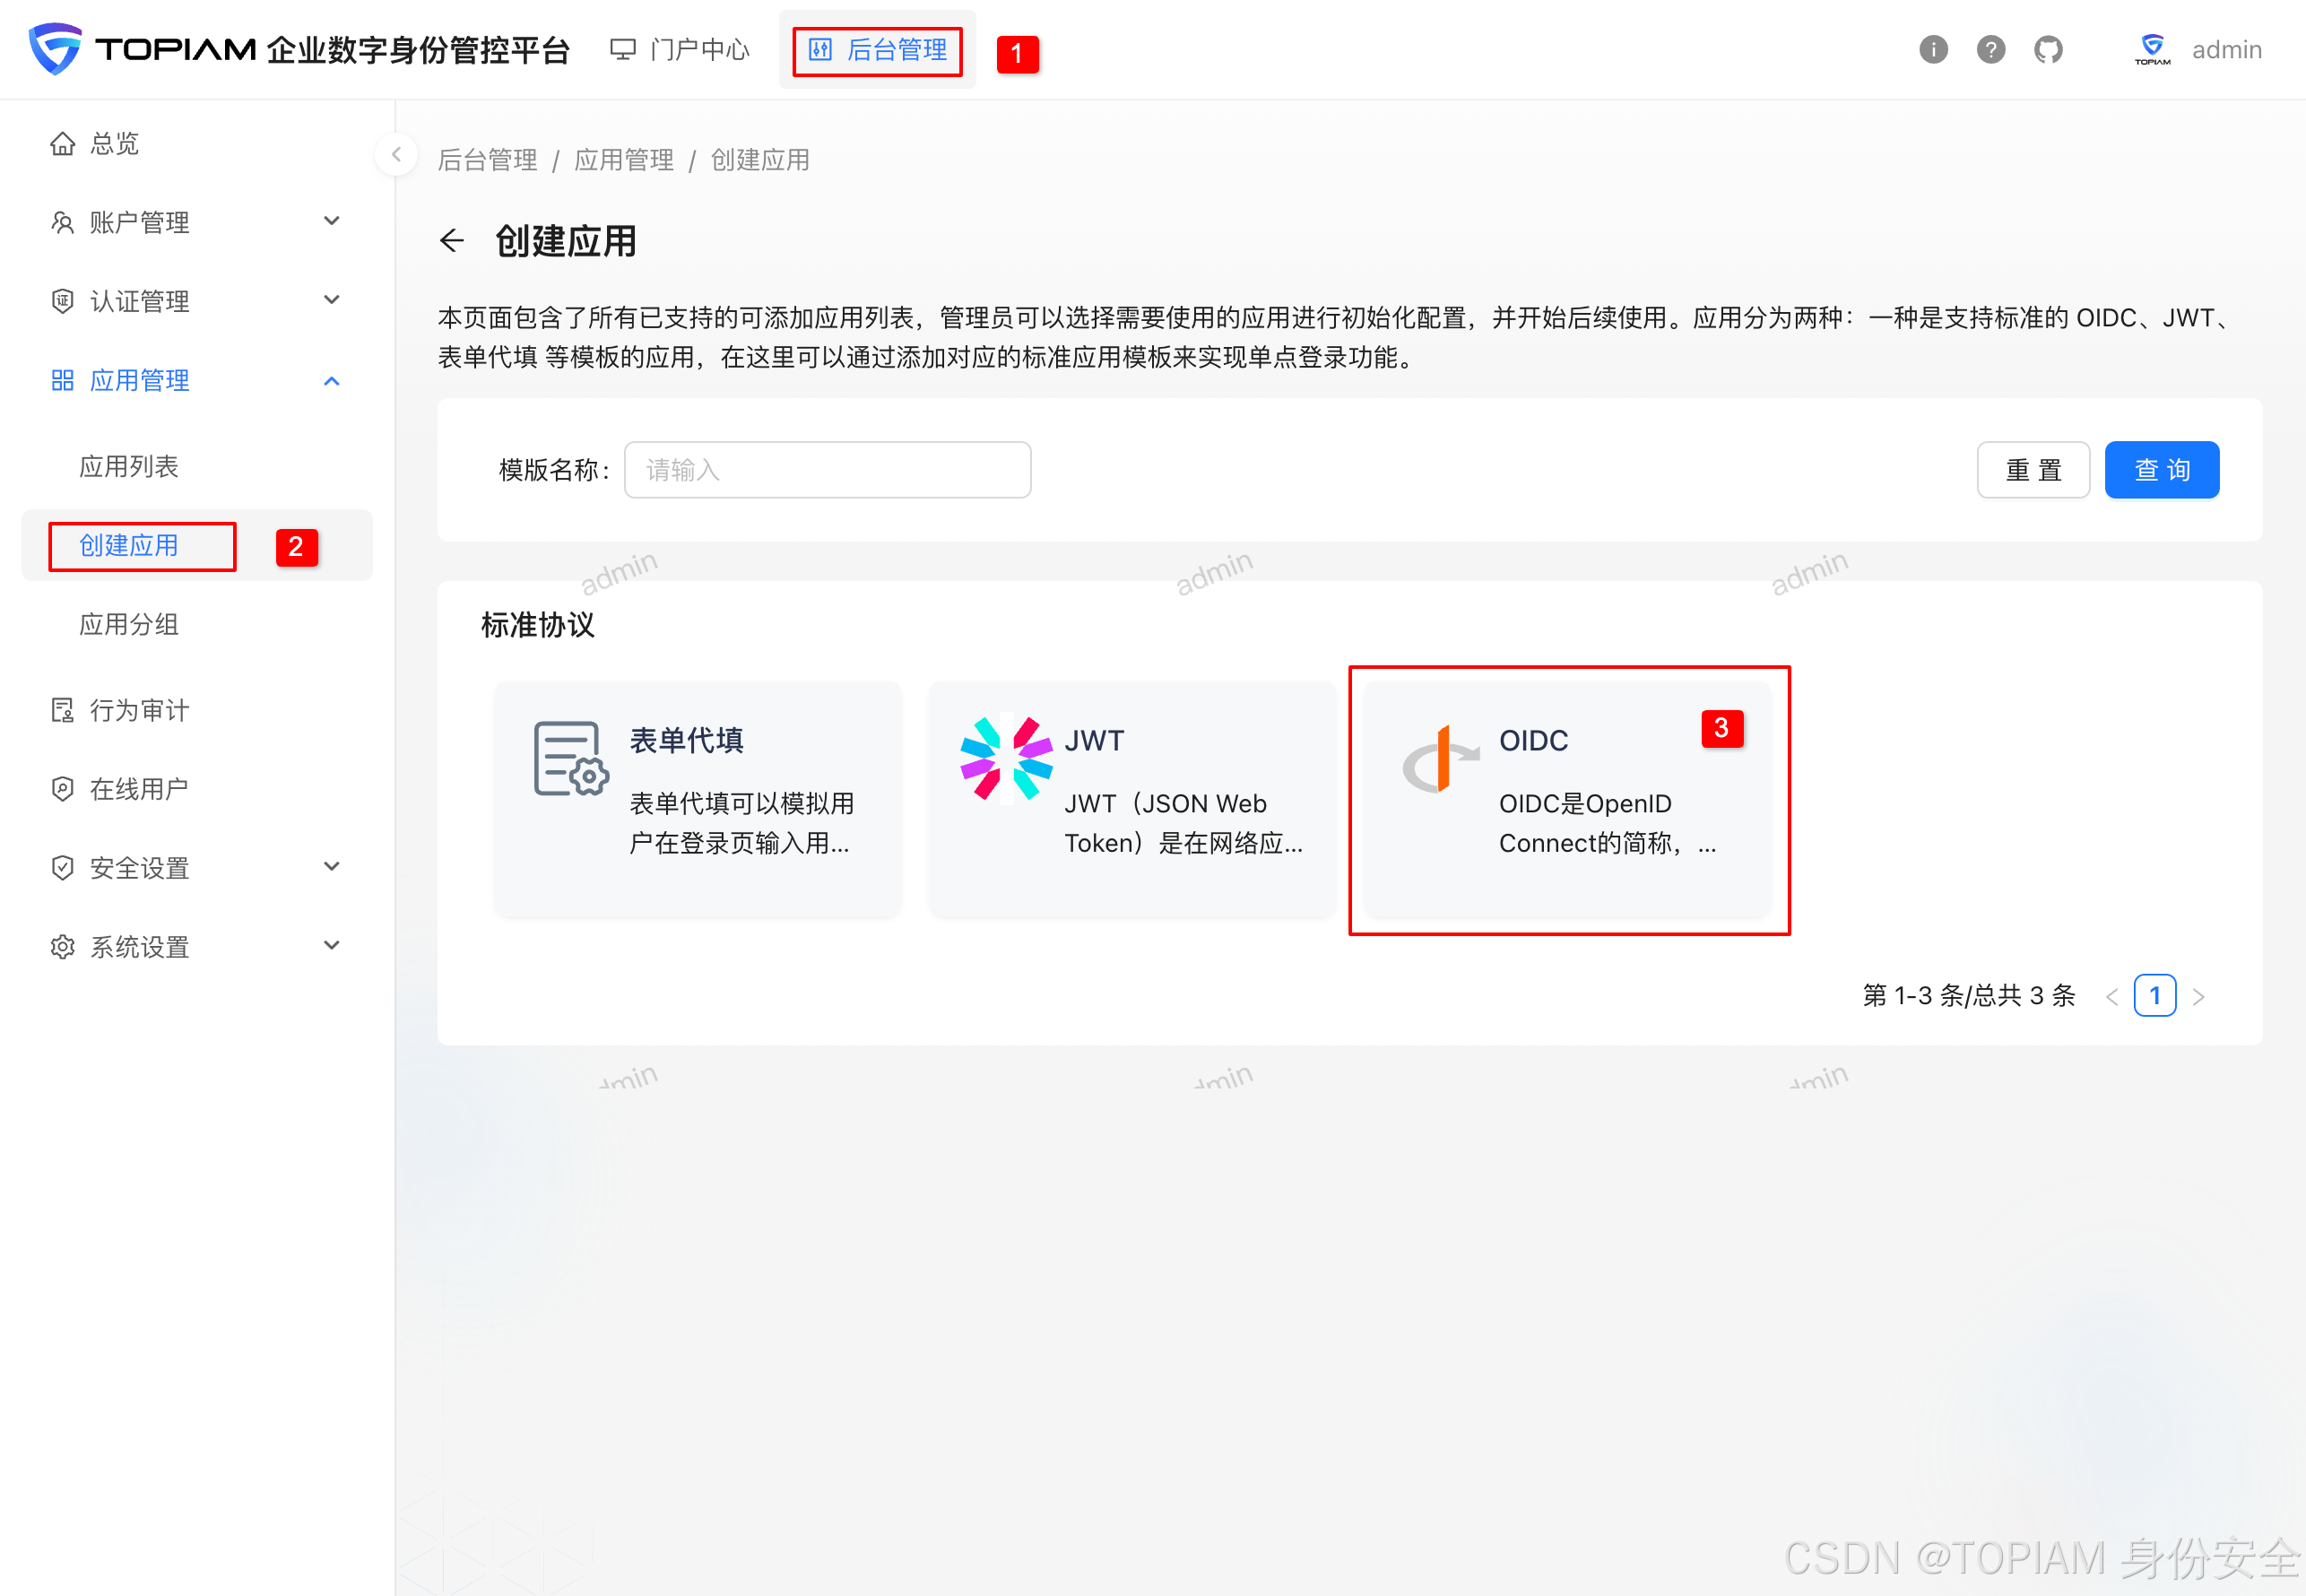Click the 账户管理 users icon
The image size is (2306, 1596).
(x=62, y=222)
